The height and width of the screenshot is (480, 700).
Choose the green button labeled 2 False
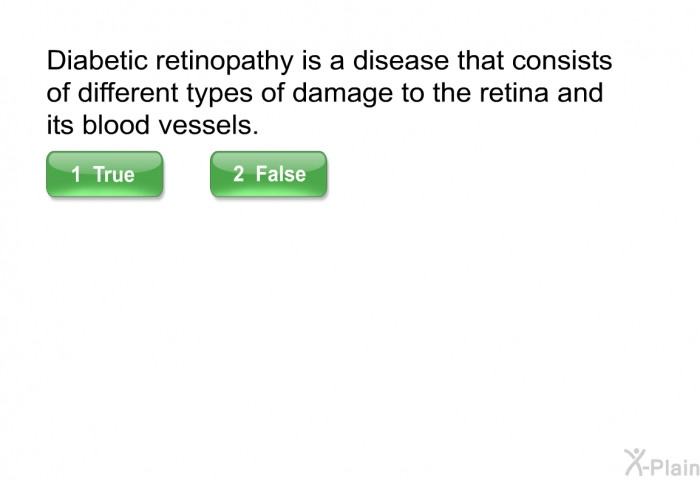click(x=268, y=174)
